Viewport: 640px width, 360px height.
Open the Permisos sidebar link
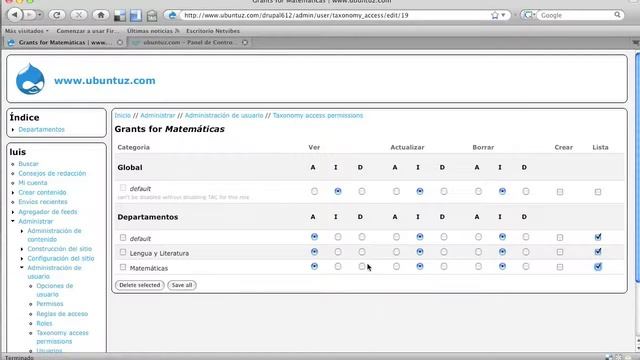[x=50, y=304]
